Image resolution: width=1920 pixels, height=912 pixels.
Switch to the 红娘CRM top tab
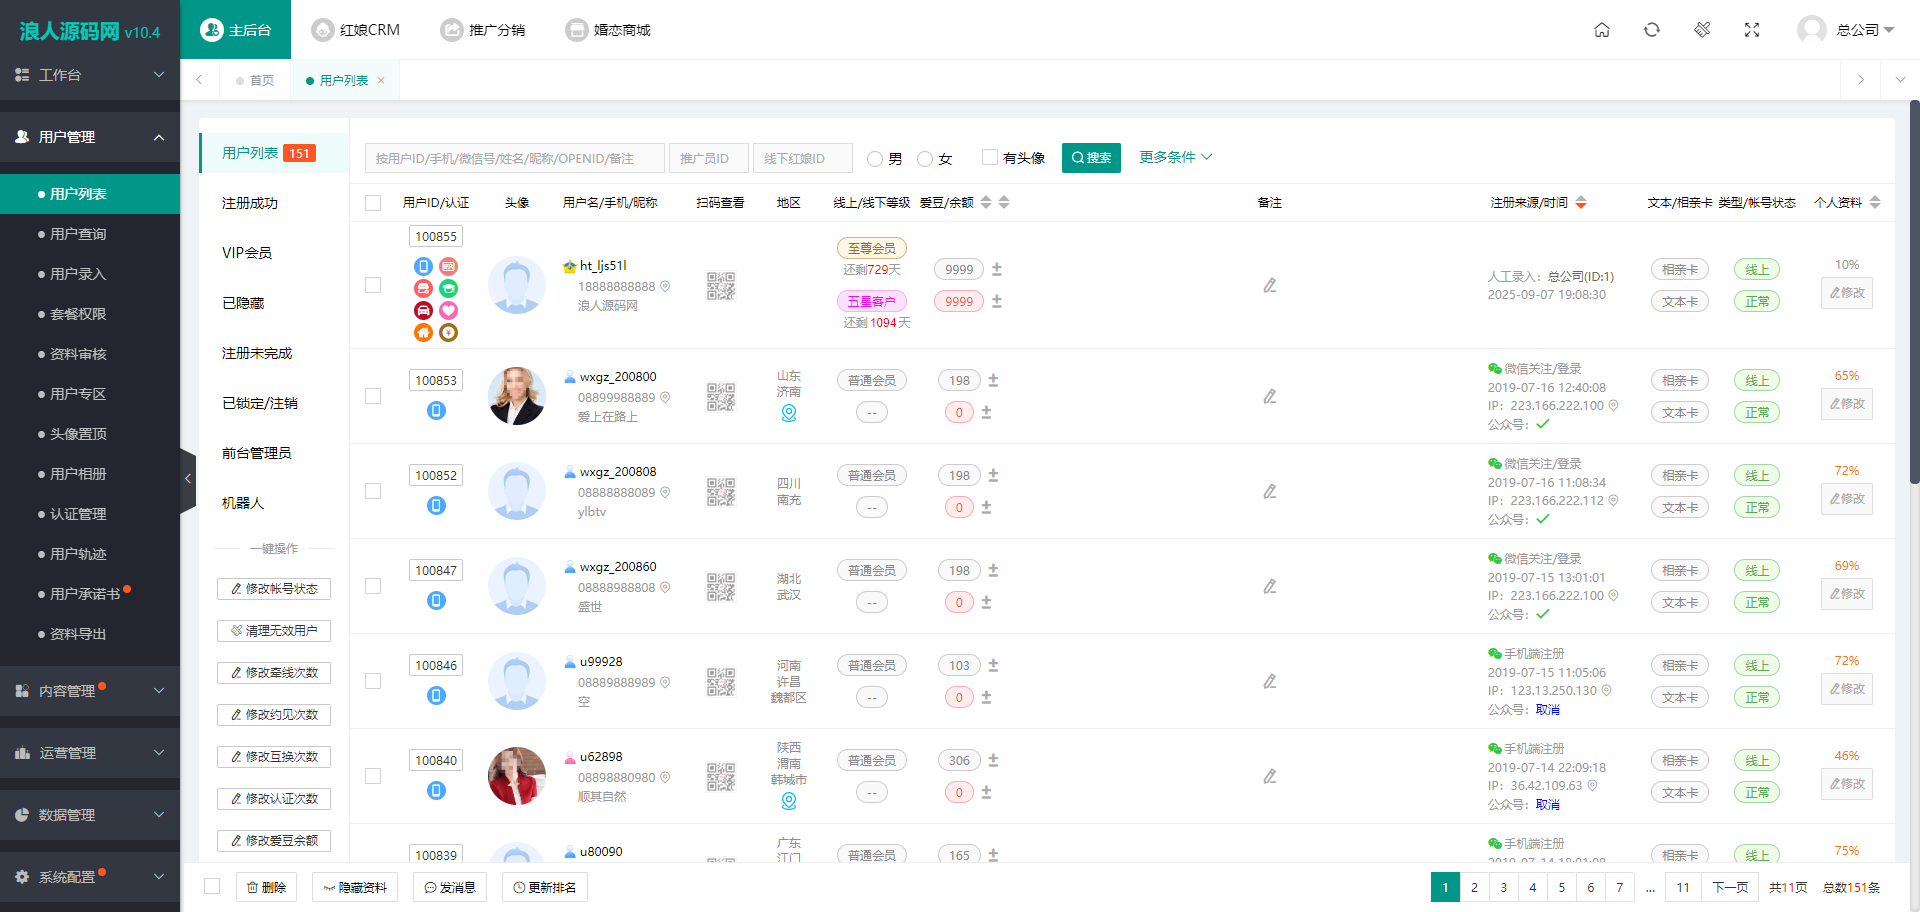[355, 30]
